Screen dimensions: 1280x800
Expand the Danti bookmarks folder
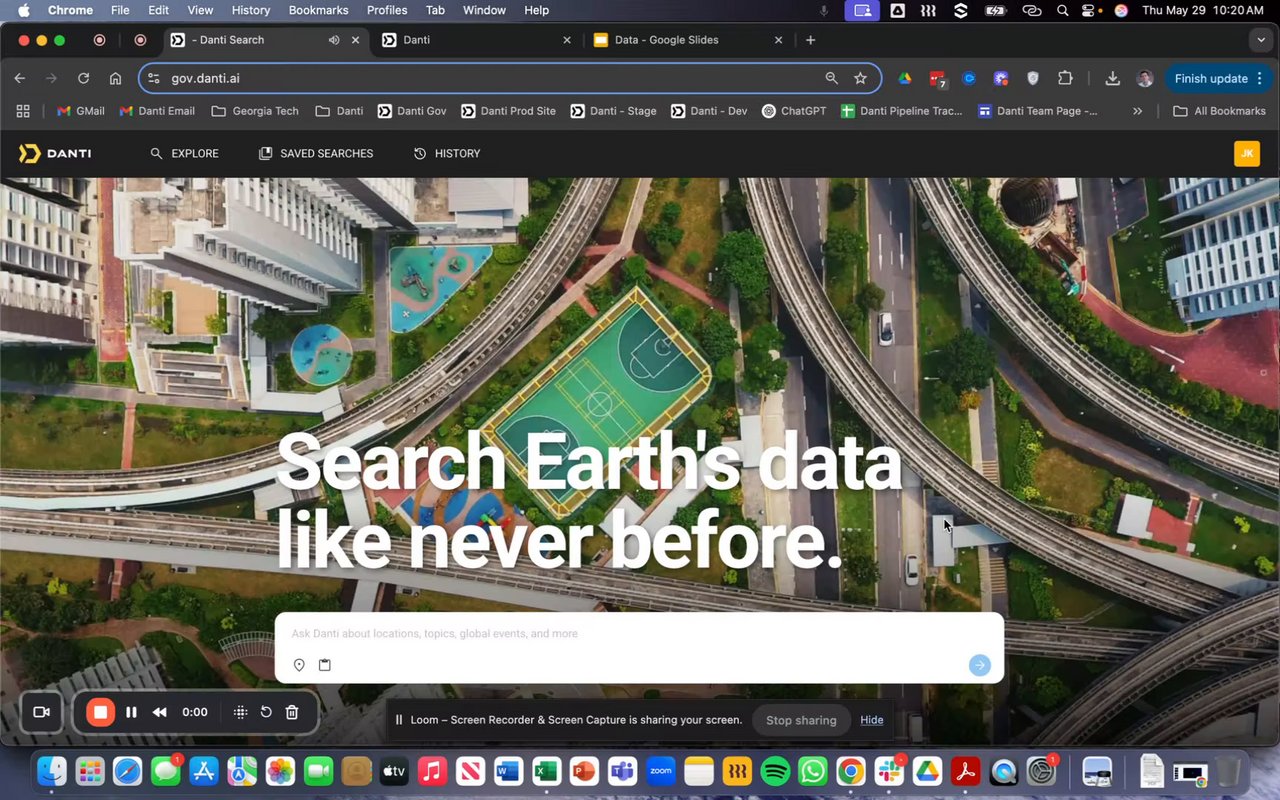[x=339, y=111]
